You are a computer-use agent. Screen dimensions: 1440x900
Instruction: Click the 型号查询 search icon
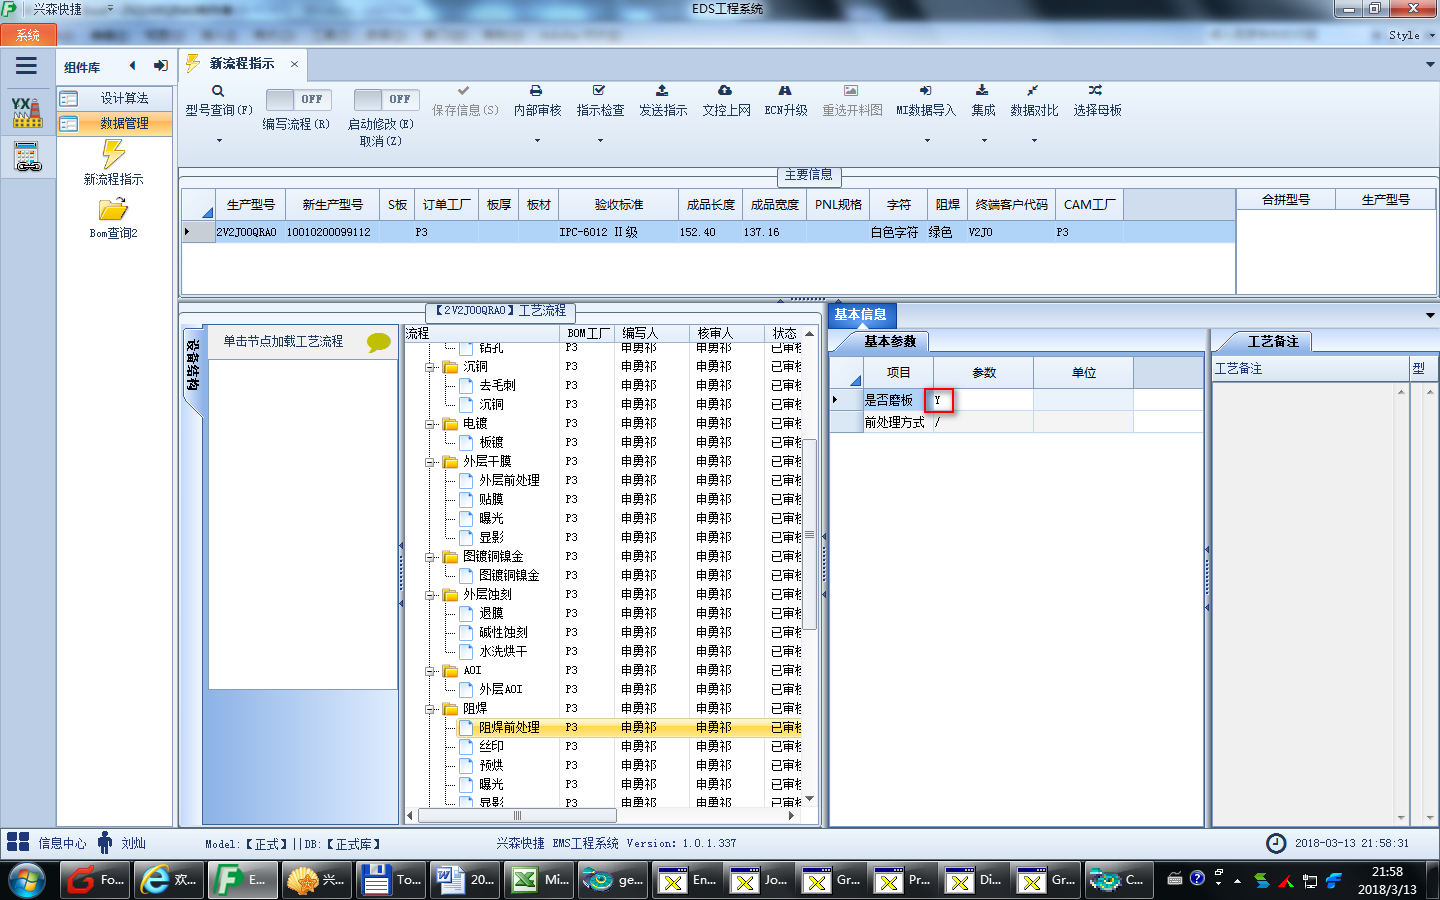coord(218,91)
